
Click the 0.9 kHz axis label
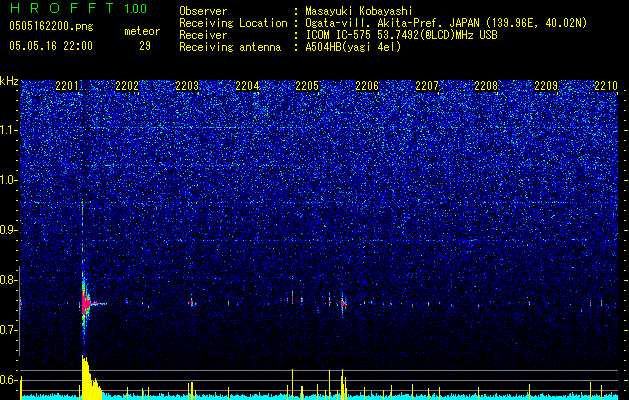click(x=9, y=230)
